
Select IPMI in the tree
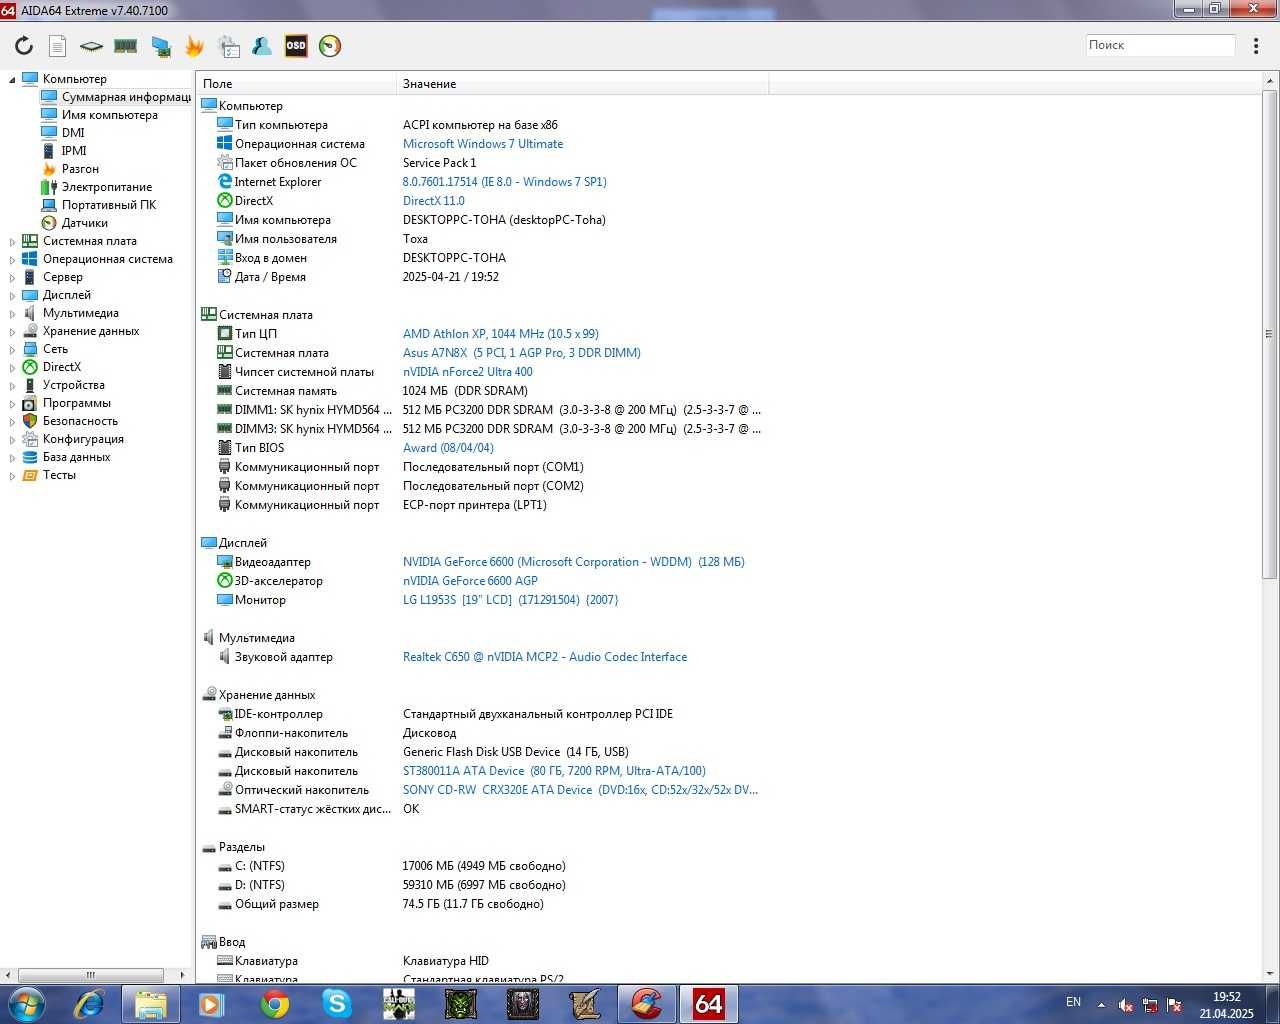click(x=74, y=151)
